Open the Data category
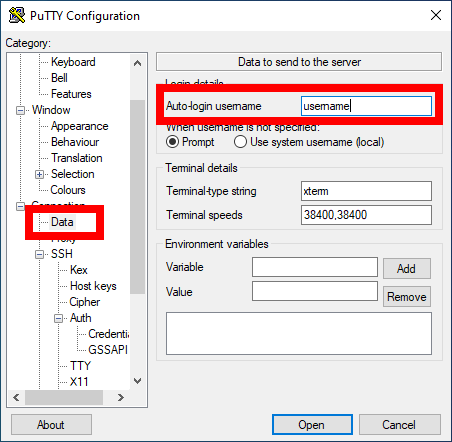452x442 pixels. click(62, 222)
